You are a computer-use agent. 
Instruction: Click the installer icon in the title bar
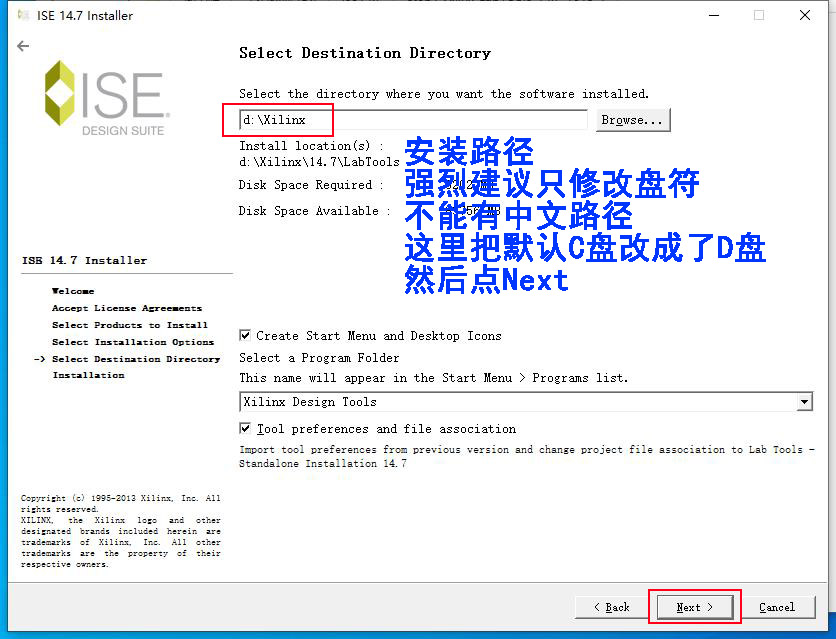tap(23, 15)
